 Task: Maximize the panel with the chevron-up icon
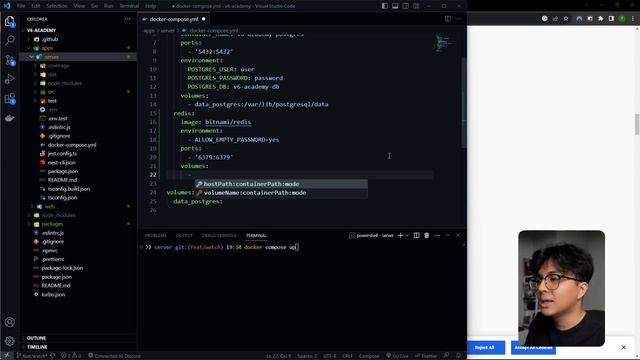click(x=447, y=236)
